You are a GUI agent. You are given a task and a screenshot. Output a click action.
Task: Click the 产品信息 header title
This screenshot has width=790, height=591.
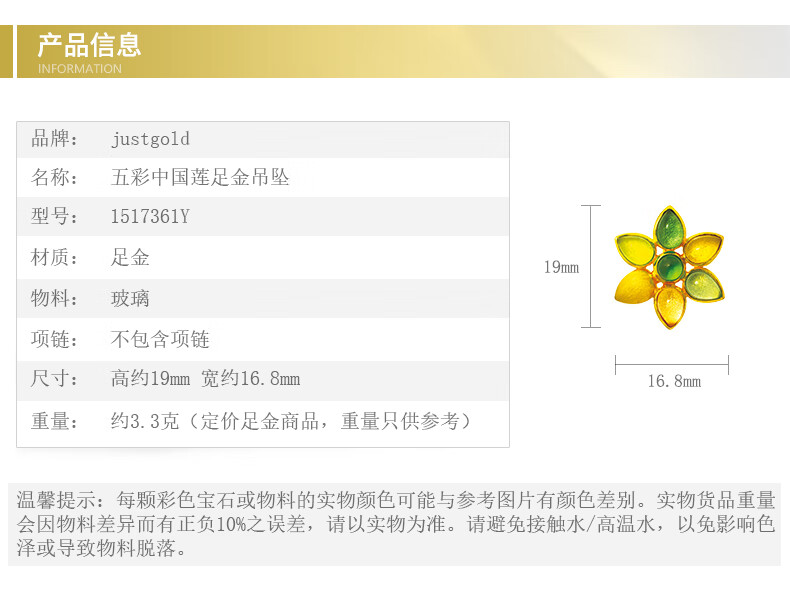(x=89, y=45)
